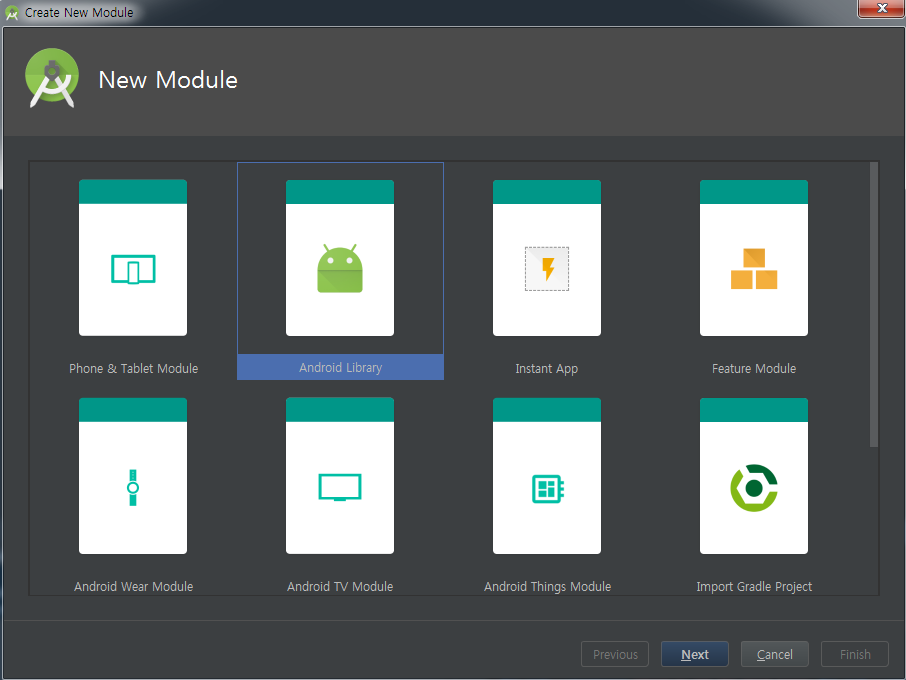Click the yellow blocks Feature Module graphic

pos(753,268)
